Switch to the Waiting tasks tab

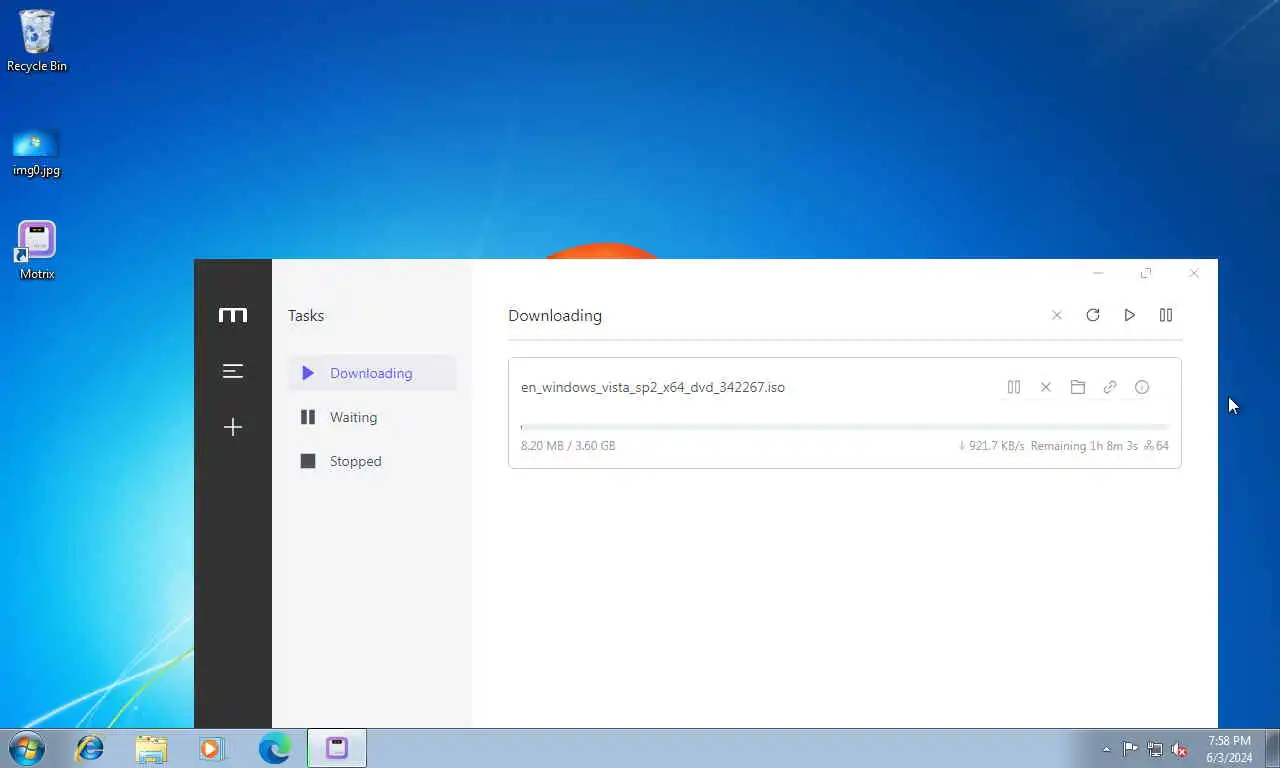point(372,417)
